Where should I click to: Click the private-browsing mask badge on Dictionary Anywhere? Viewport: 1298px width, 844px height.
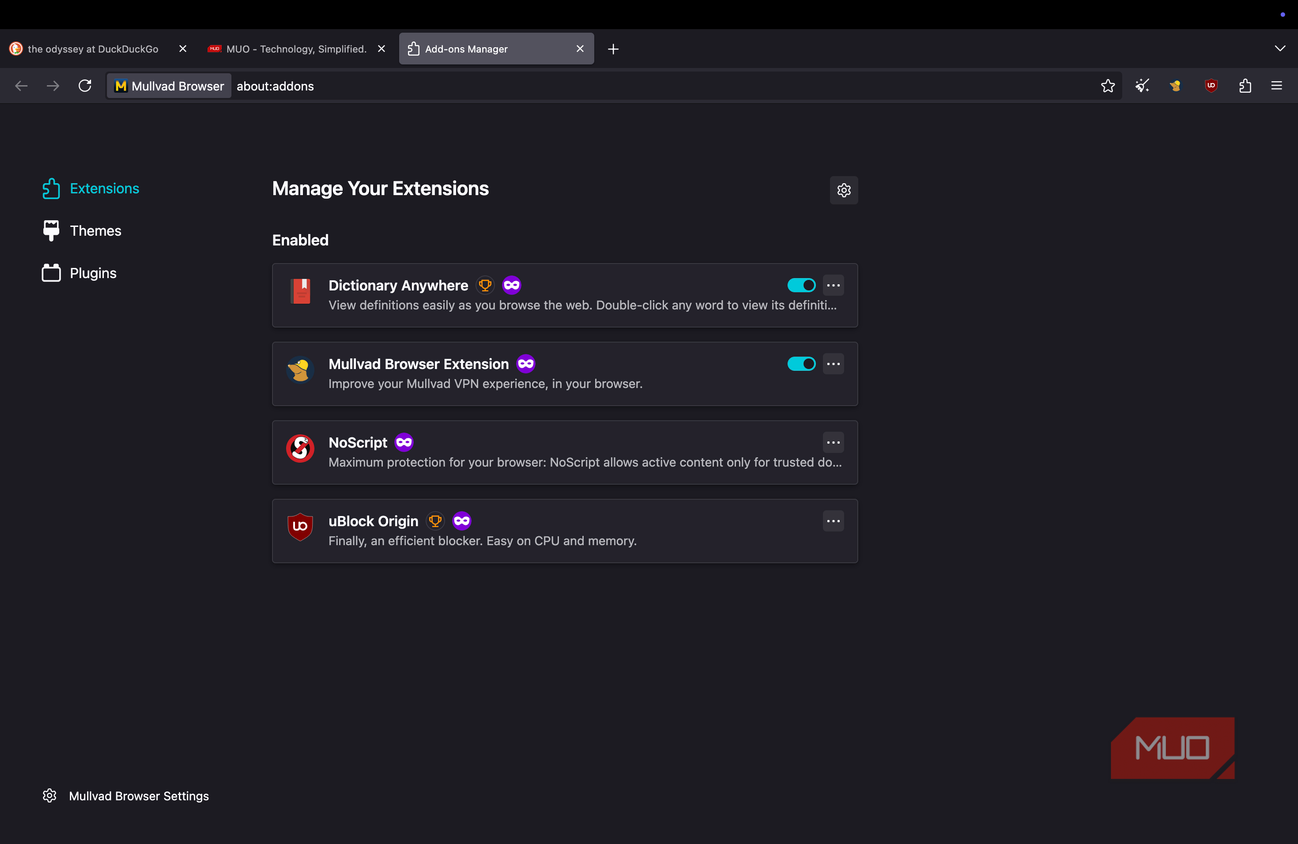[x=512, y=285]
